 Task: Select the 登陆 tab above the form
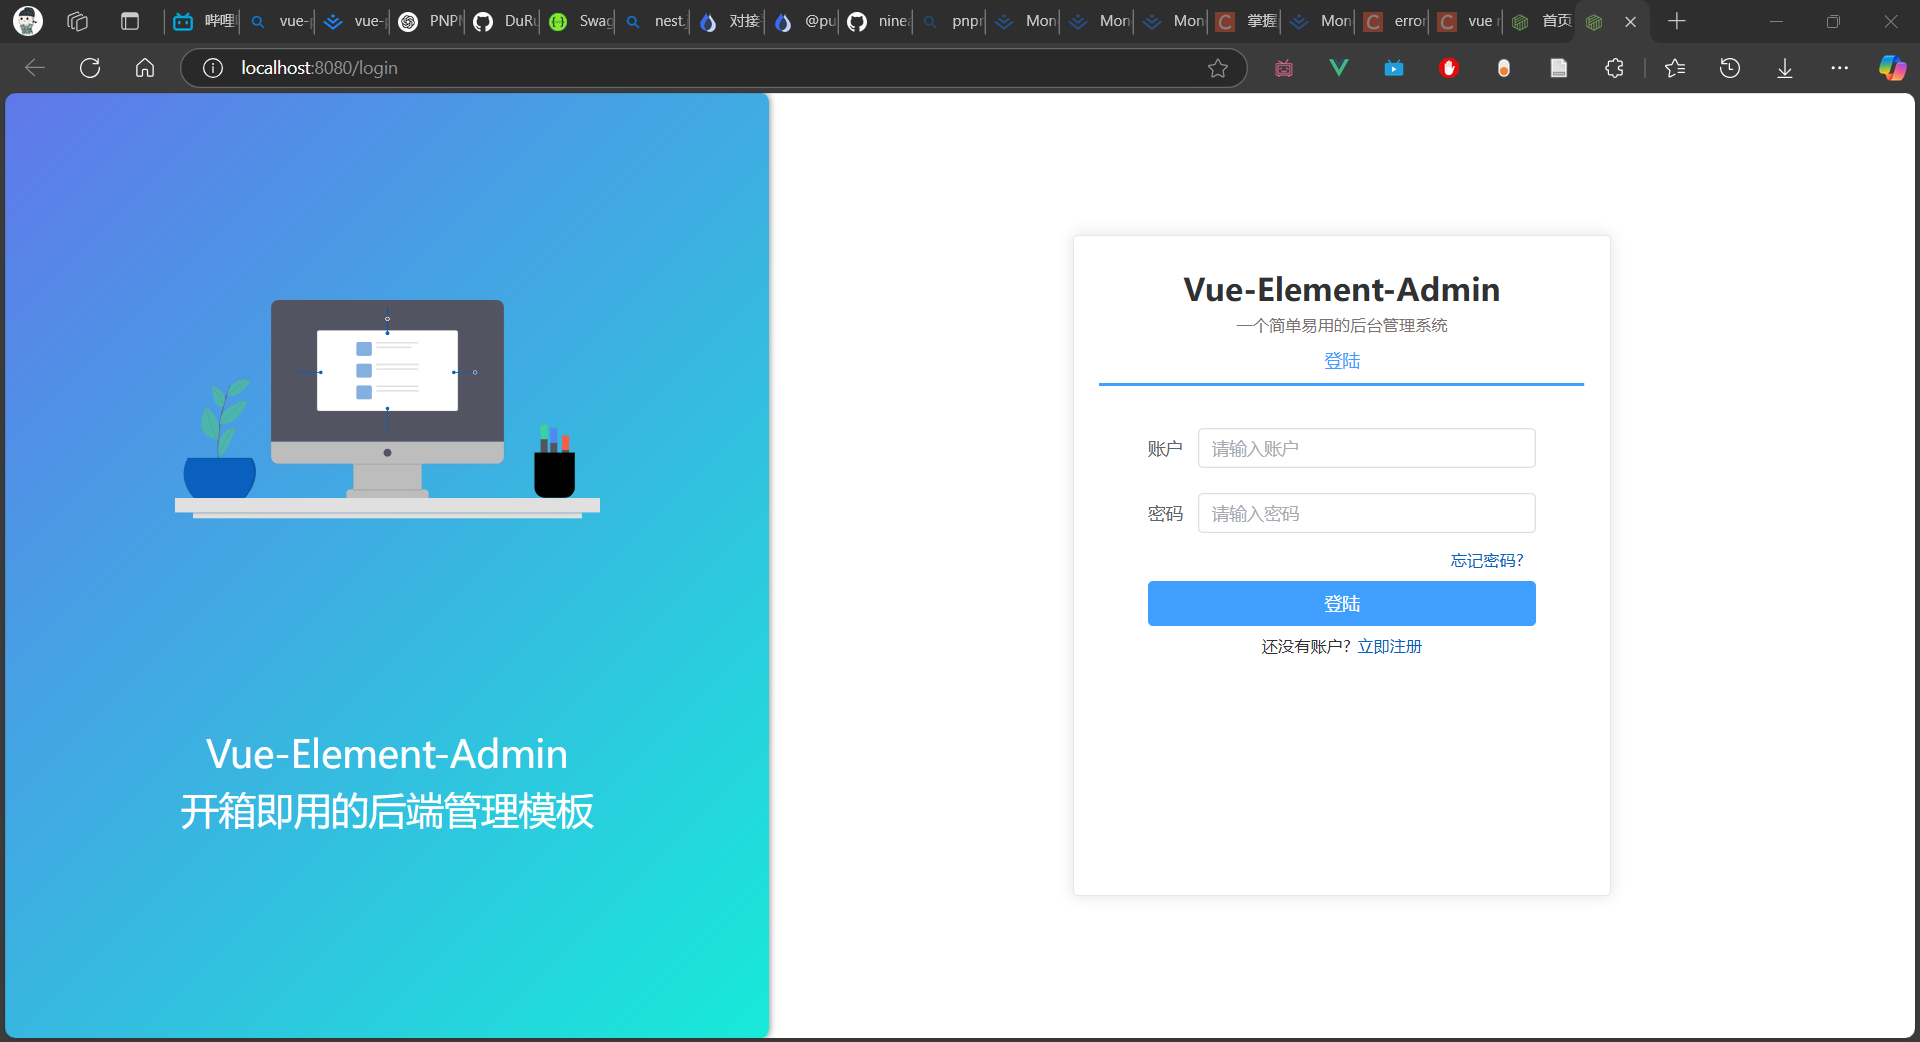[1341, 361]
